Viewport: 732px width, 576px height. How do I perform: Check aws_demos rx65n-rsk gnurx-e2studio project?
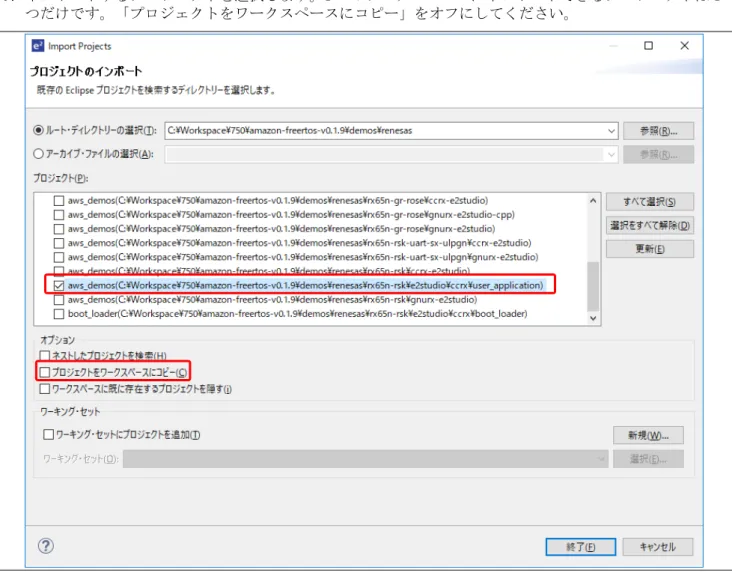click(59, 300)
